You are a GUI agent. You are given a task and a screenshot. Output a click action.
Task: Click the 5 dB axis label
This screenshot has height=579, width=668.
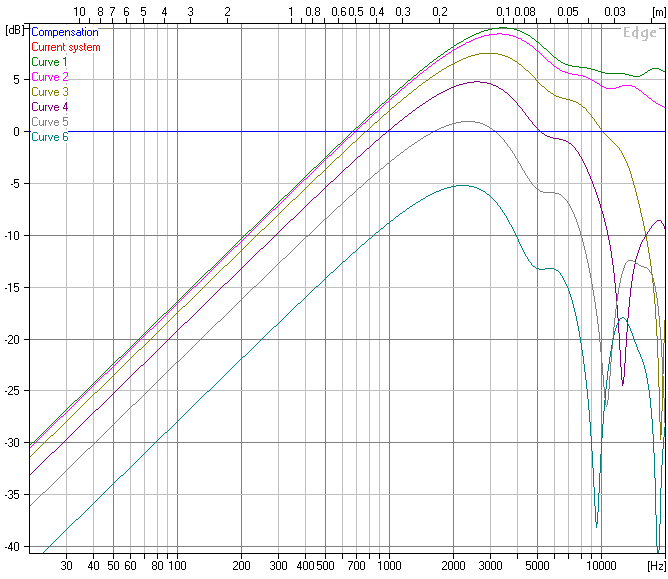(16, 80)
